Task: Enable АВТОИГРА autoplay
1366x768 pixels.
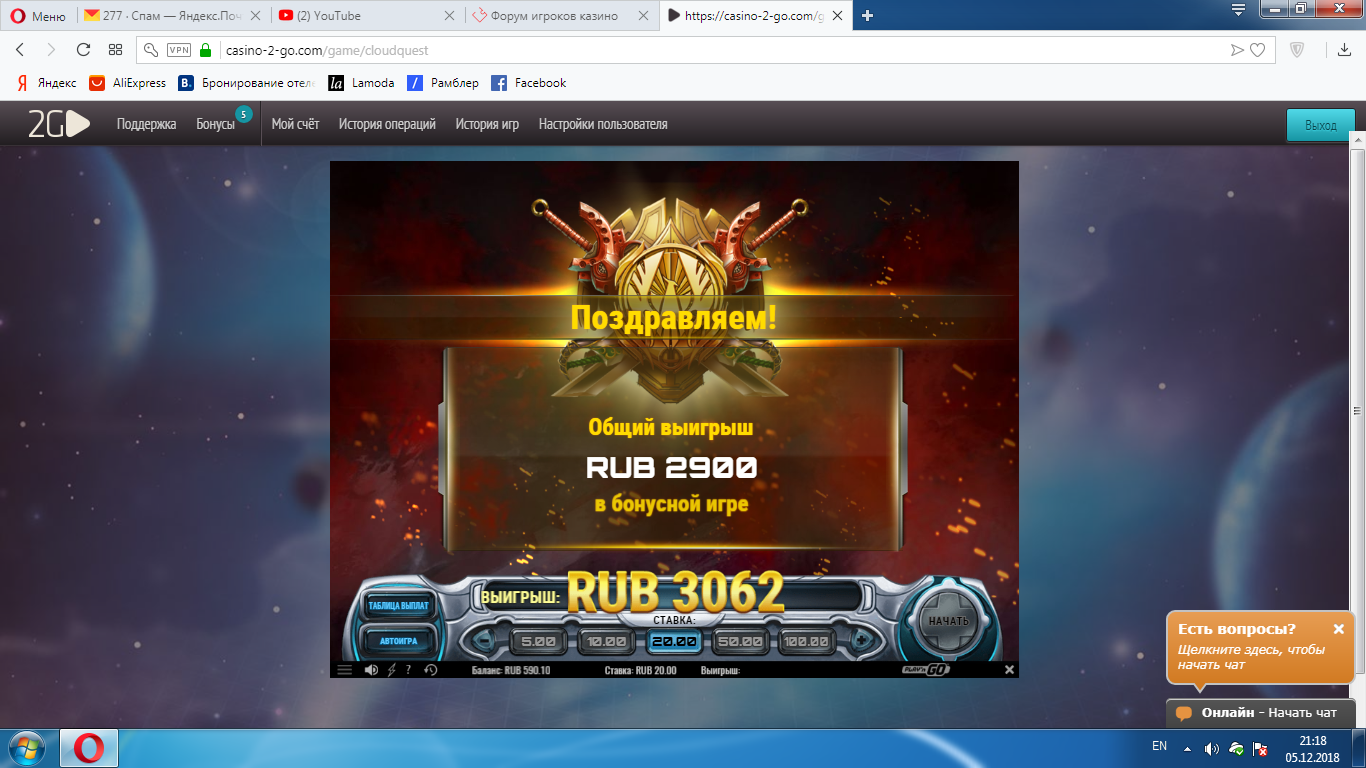Action: tap(398, 640)
